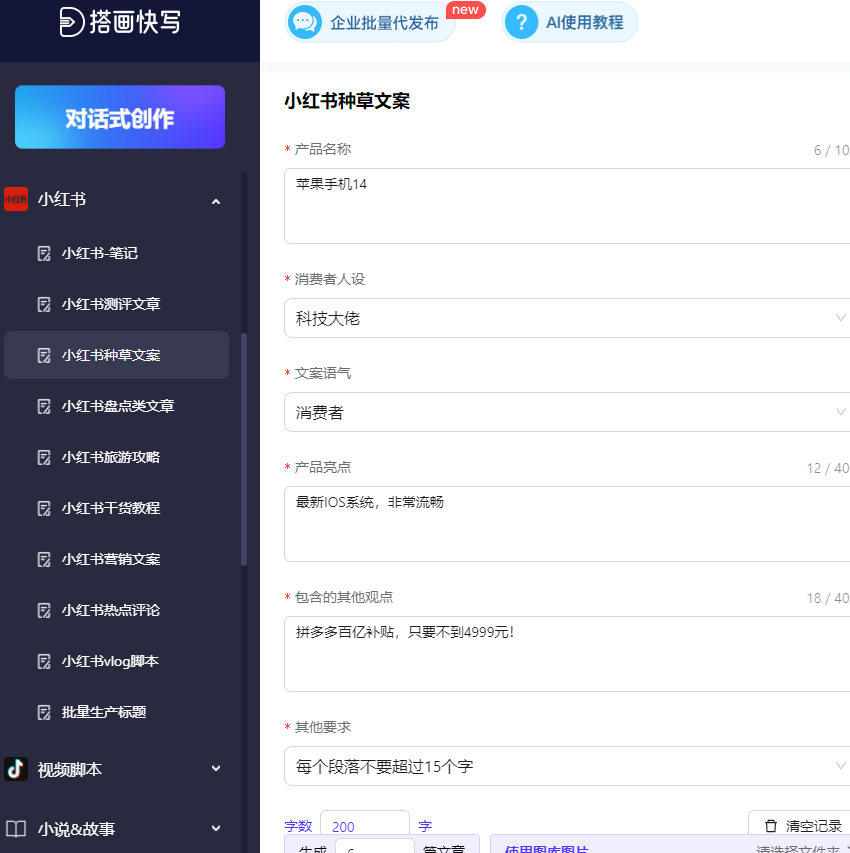Click the document icon beside 小红书-笔记
Viewport: 850px width, 853px height.
pos(44,254)
